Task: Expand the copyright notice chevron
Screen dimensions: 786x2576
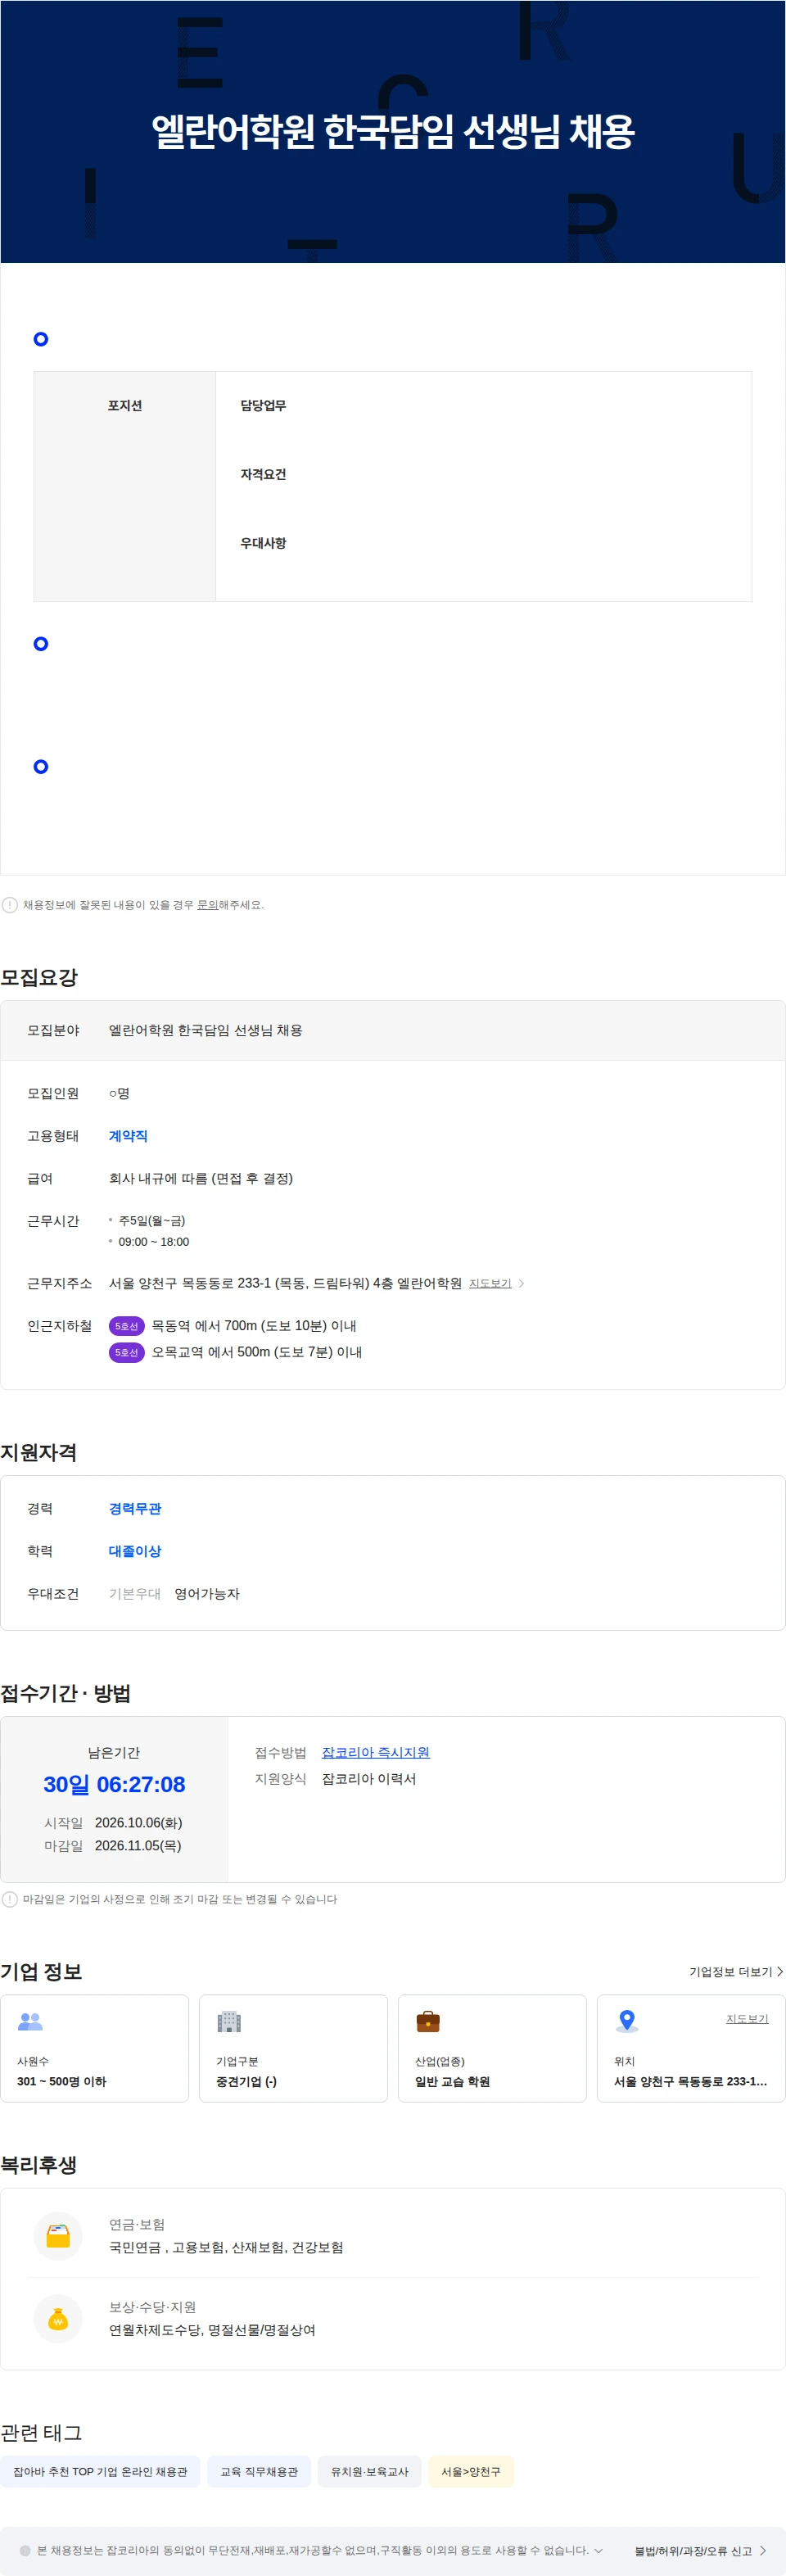Action: coord(598,2550)
